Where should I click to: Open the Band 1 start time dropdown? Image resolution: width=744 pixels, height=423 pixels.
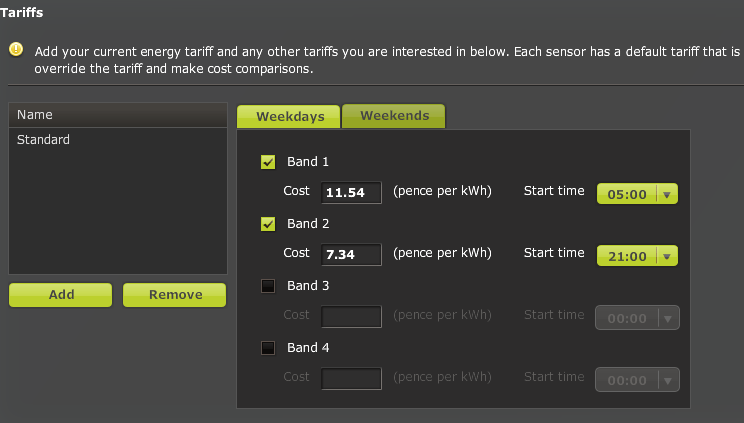[x=637, y=194]
